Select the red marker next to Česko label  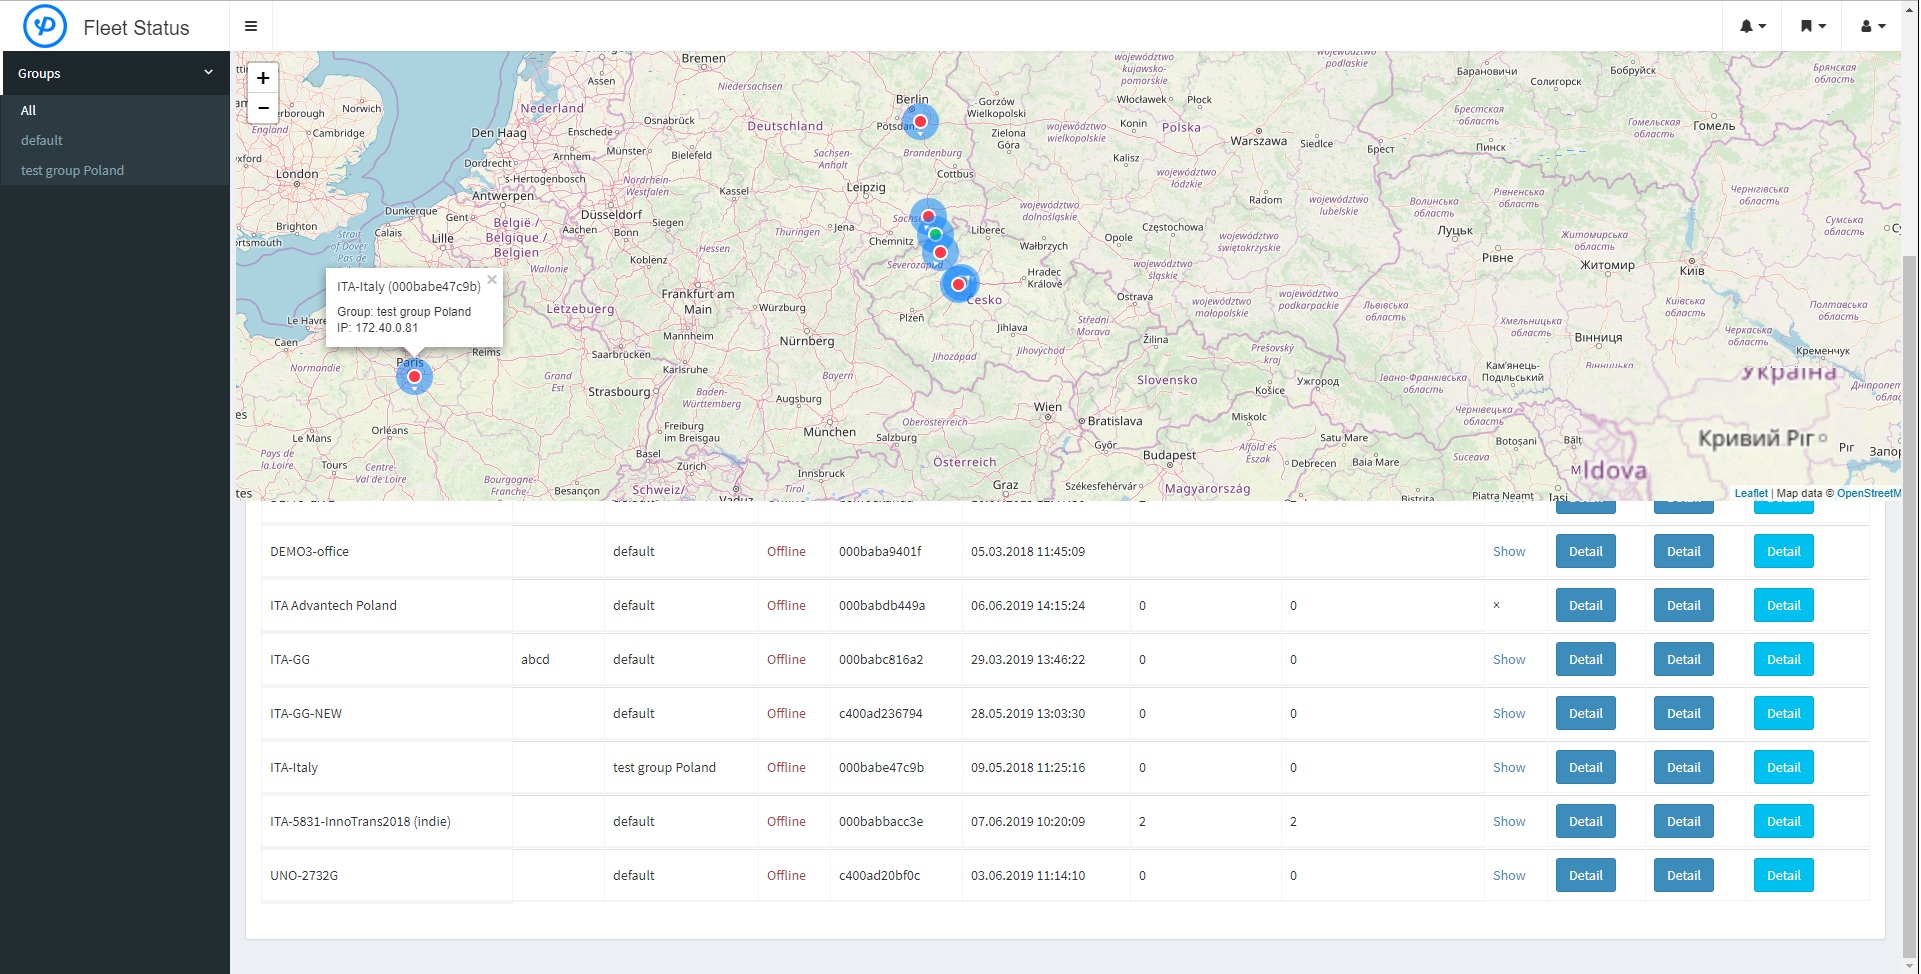[958, 284]
